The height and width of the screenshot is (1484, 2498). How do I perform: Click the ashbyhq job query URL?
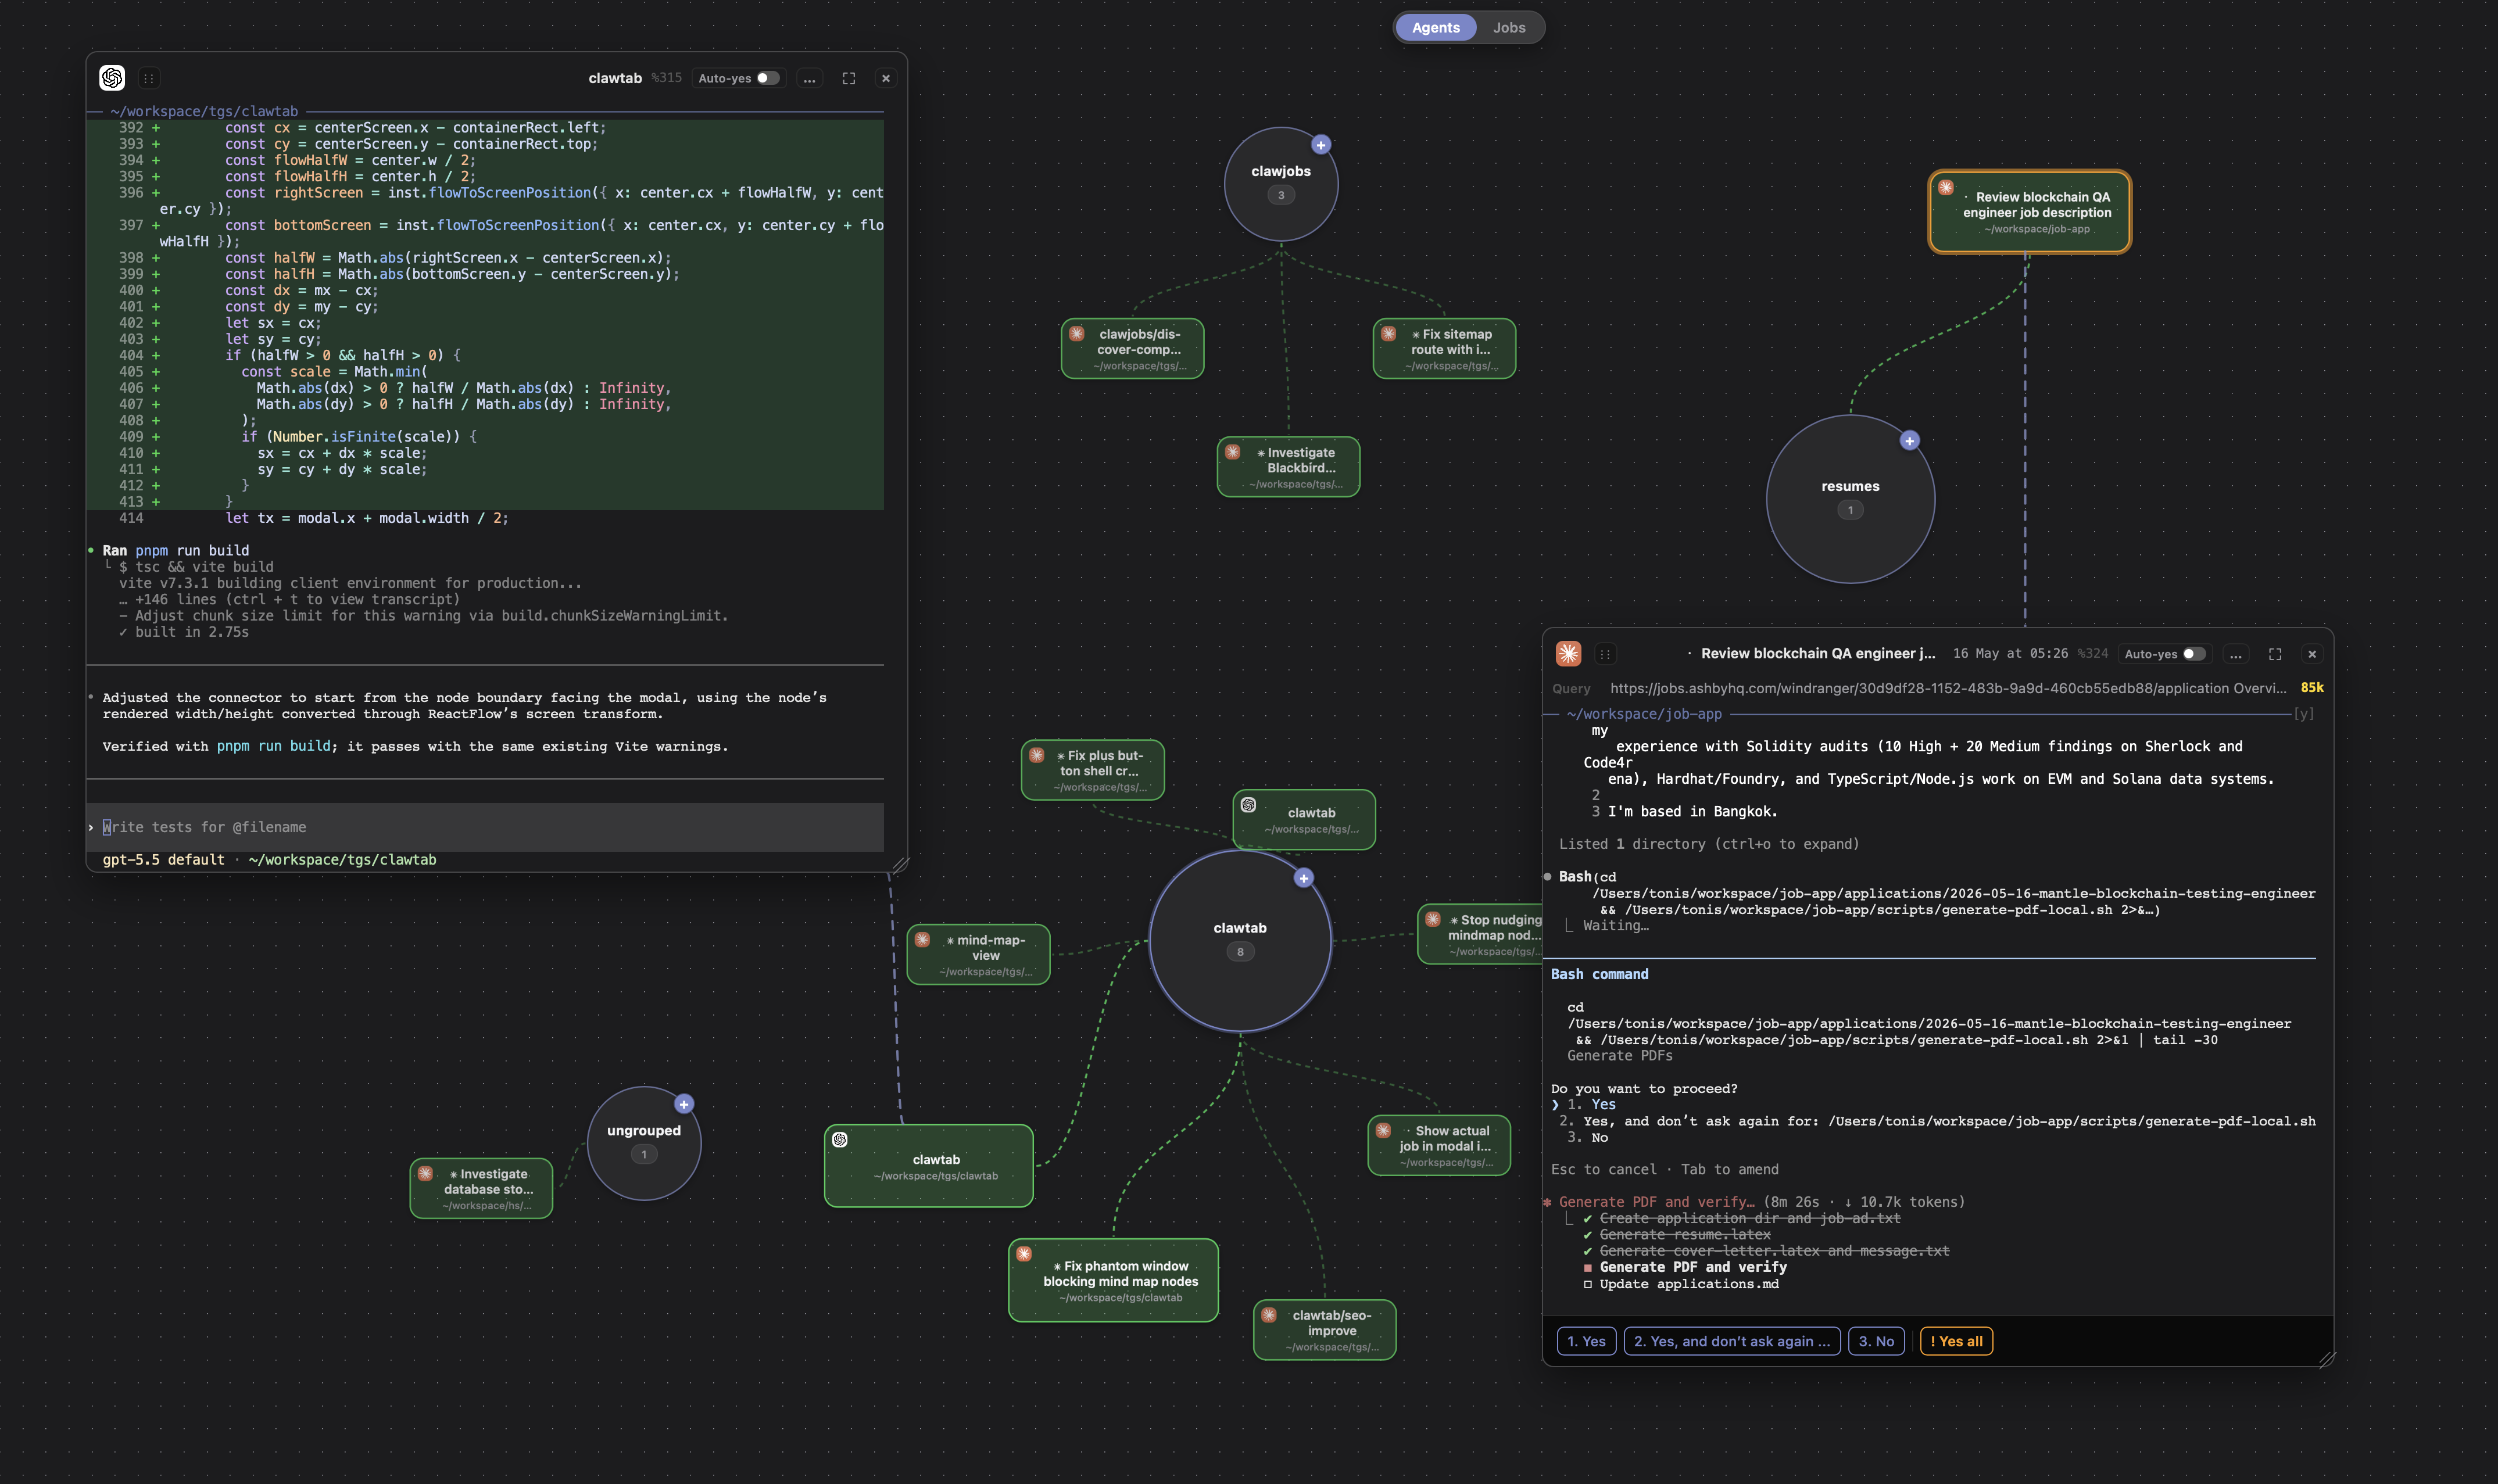[x=1947, y=688]
